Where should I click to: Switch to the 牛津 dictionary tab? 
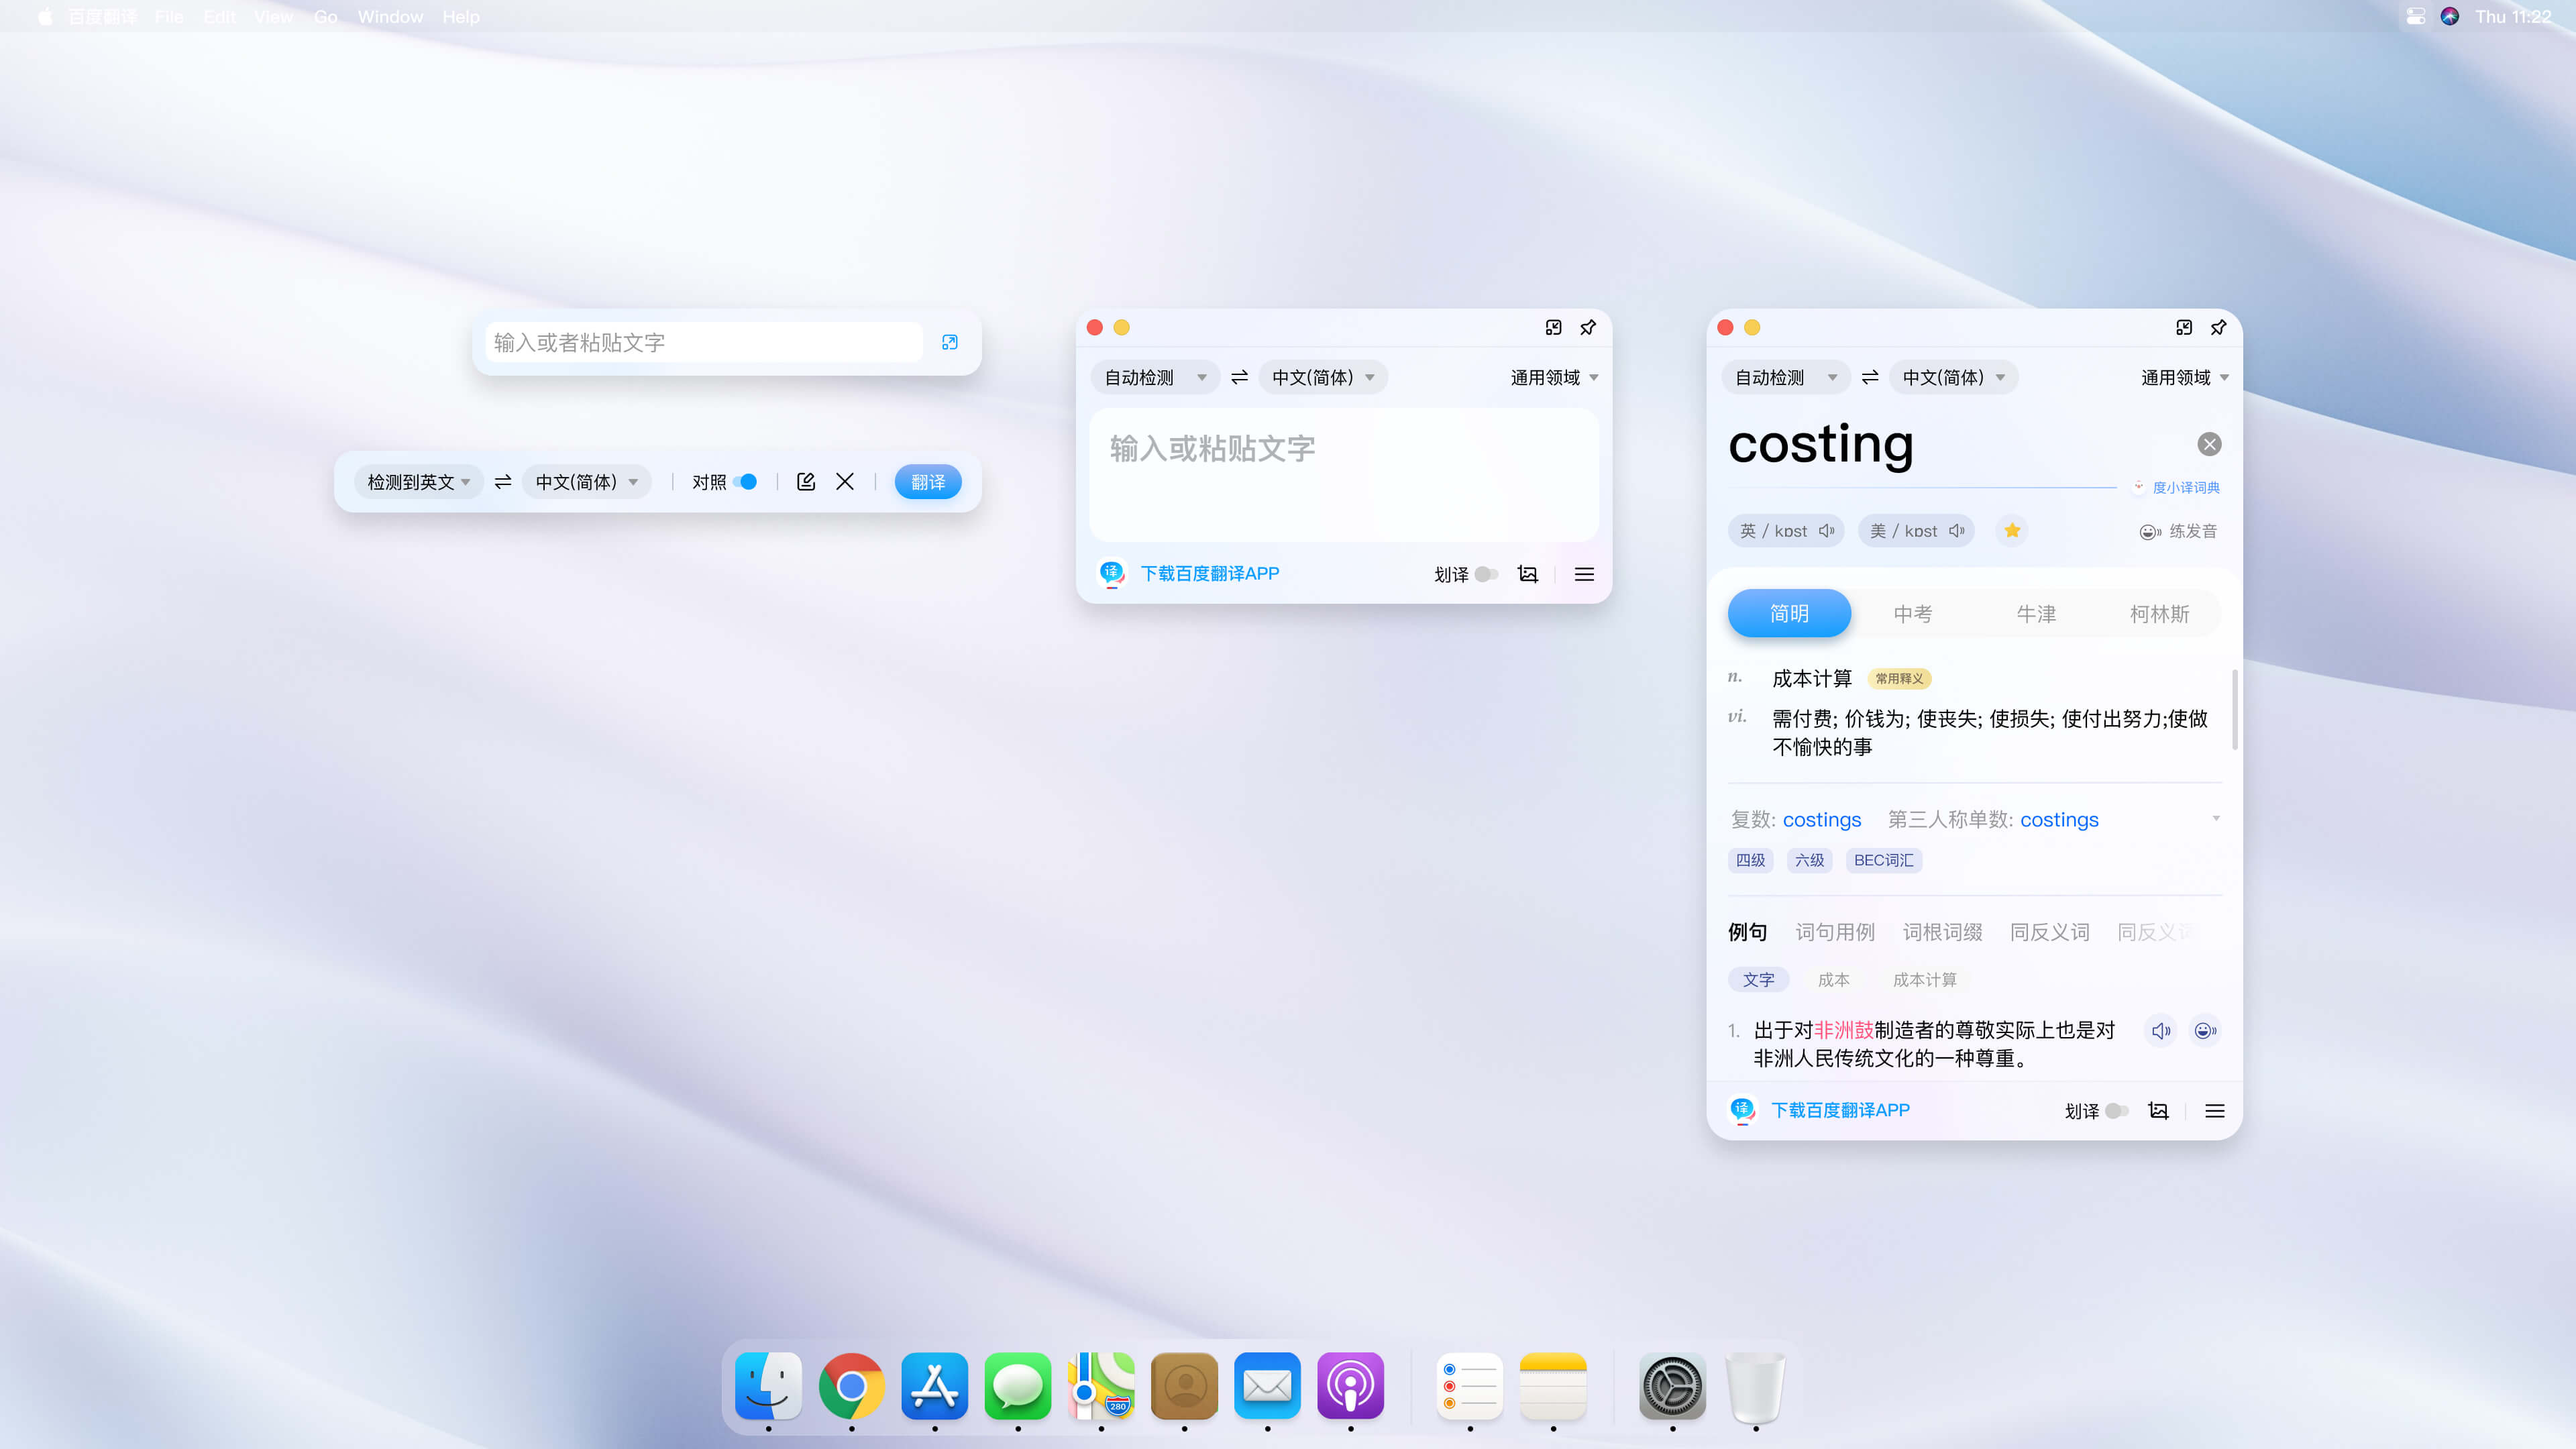[x=2036, y=613]
